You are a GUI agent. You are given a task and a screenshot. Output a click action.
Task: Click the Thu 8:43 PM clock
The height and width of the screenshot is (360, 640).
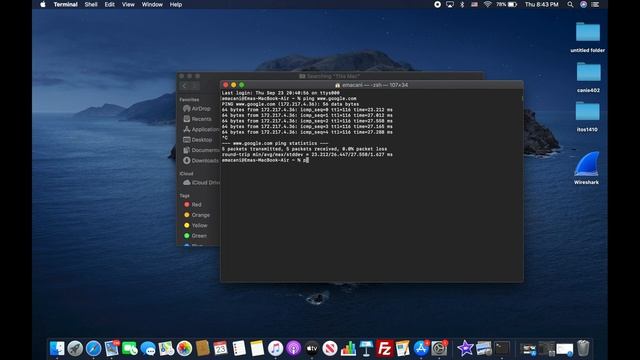541,4
